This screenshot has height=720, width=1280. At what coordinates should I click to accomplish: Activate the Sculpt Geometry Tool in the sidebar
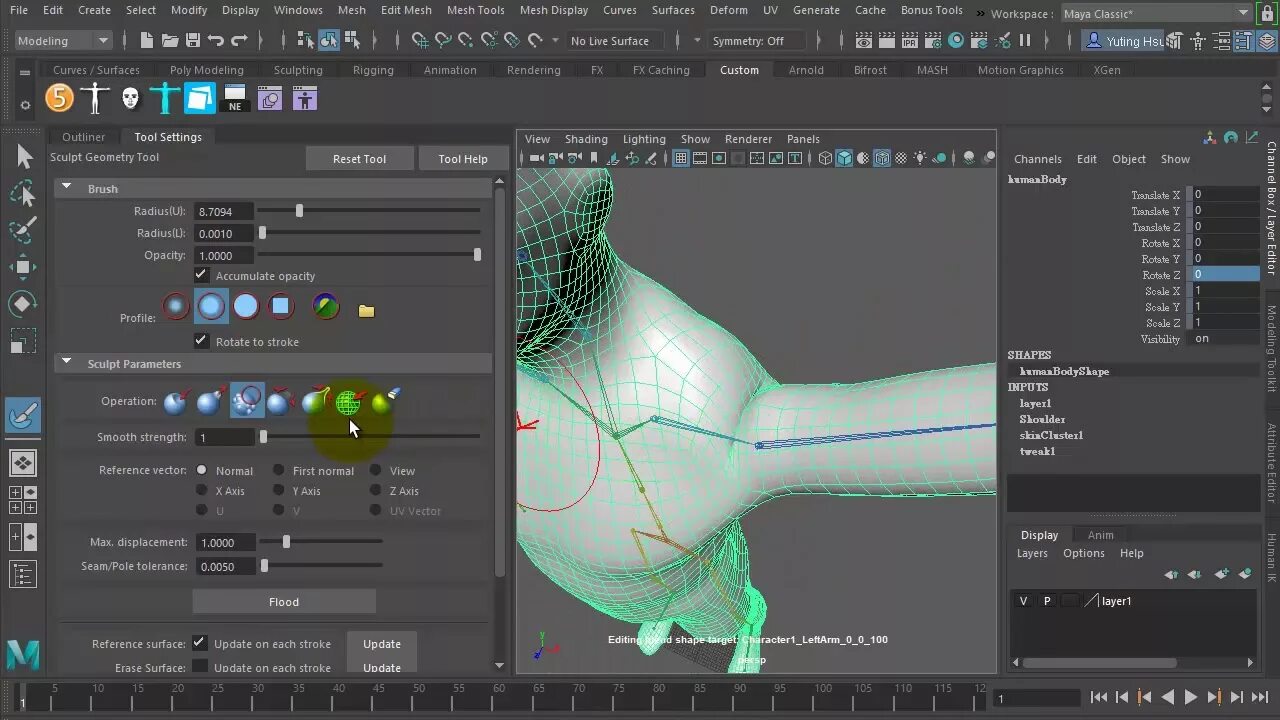(23, 415)
